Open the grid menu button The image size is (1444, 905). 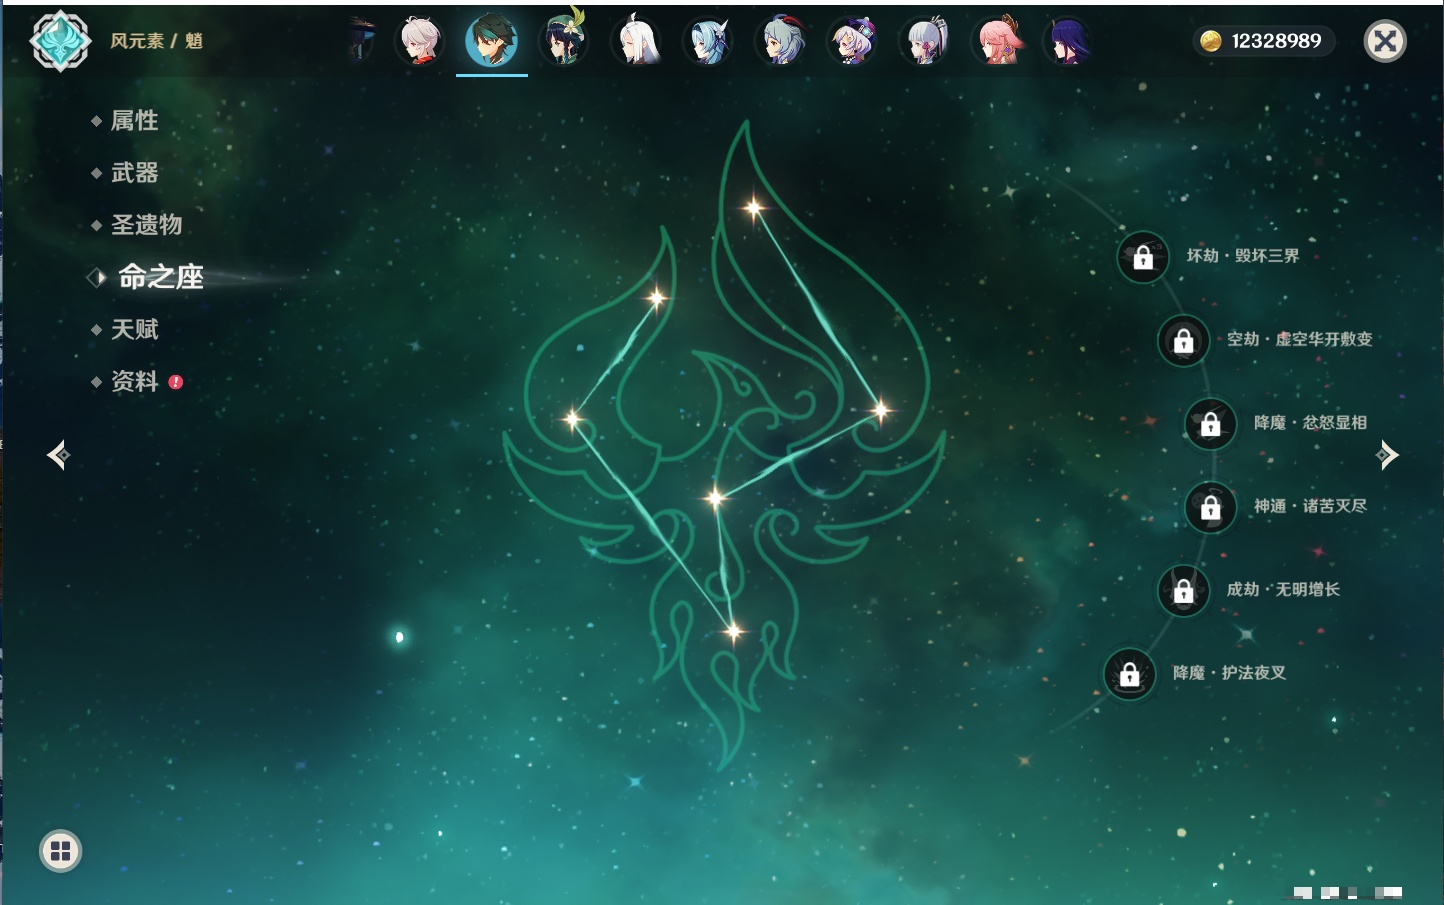pyautogui.click(x=60, y=851)
